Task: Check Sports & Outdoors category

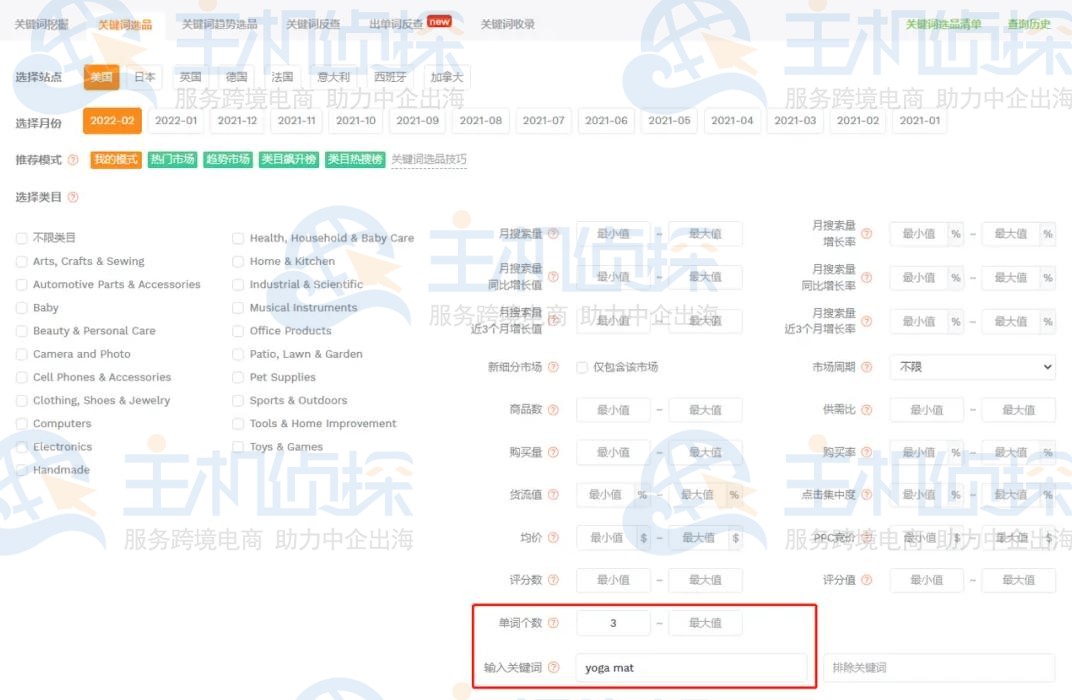Action: [x=238, y=401]
